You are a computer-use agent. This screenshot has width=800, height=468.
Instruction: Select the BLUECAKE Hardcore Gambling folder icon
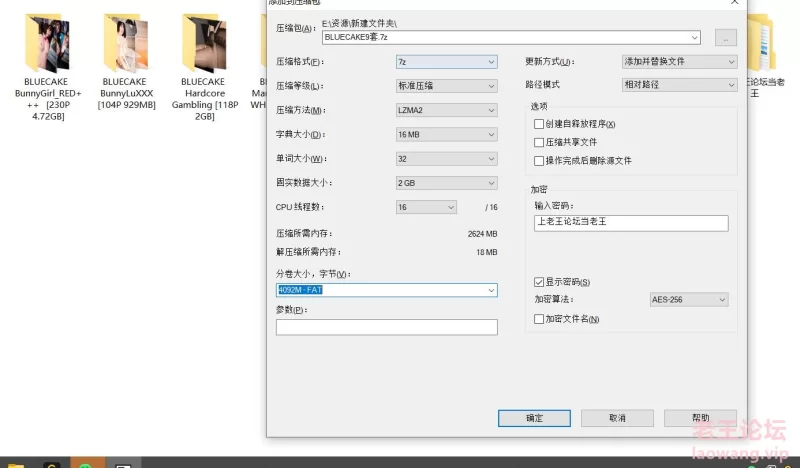pyautogui.click(x=204, y=43)
